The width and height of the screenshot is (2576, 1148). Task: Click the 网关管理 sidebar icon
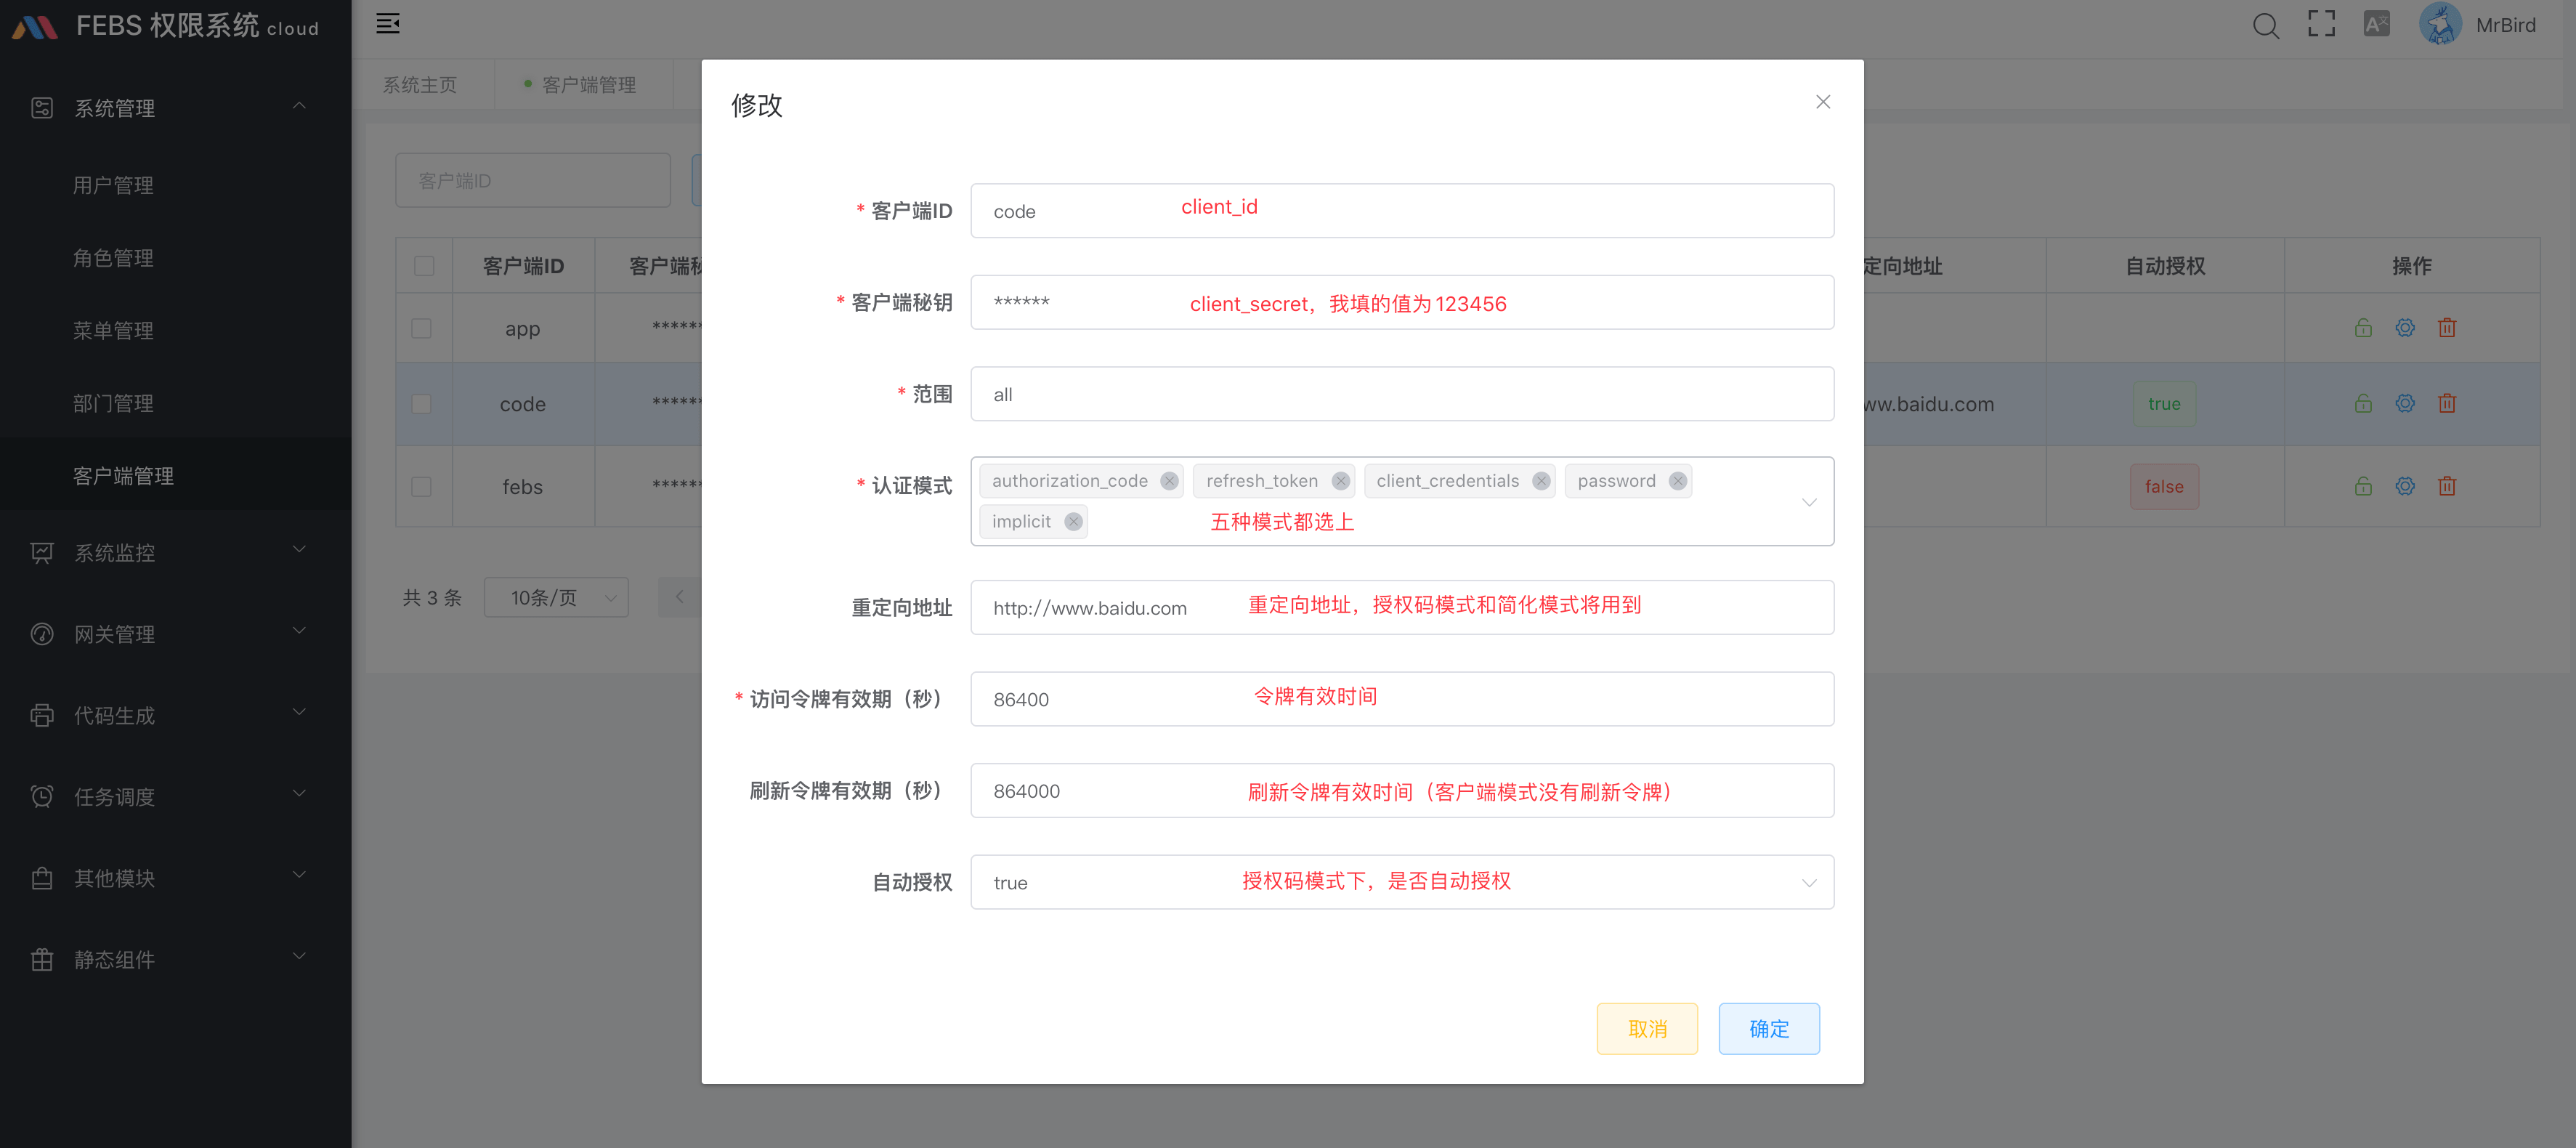(x=42, y=634)
